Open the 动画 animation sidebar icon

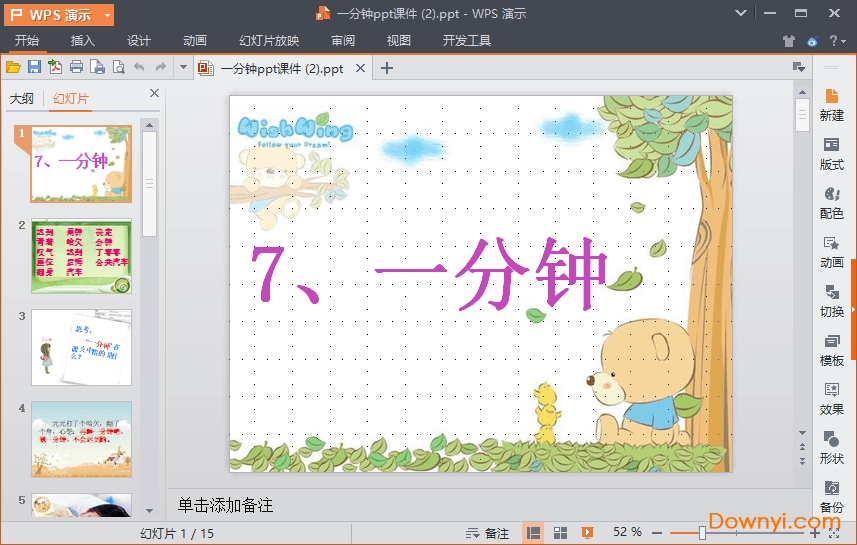[x=831, y=252]
